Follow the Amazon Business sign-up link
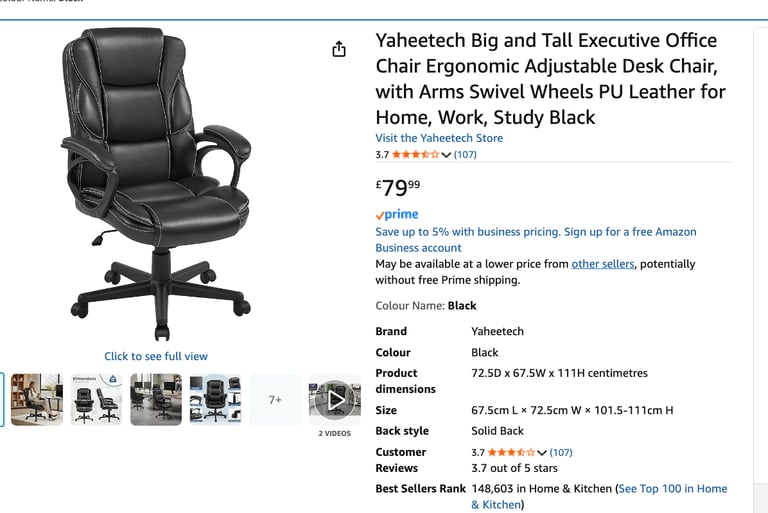The image size is (768, 513). pos(536,240)
